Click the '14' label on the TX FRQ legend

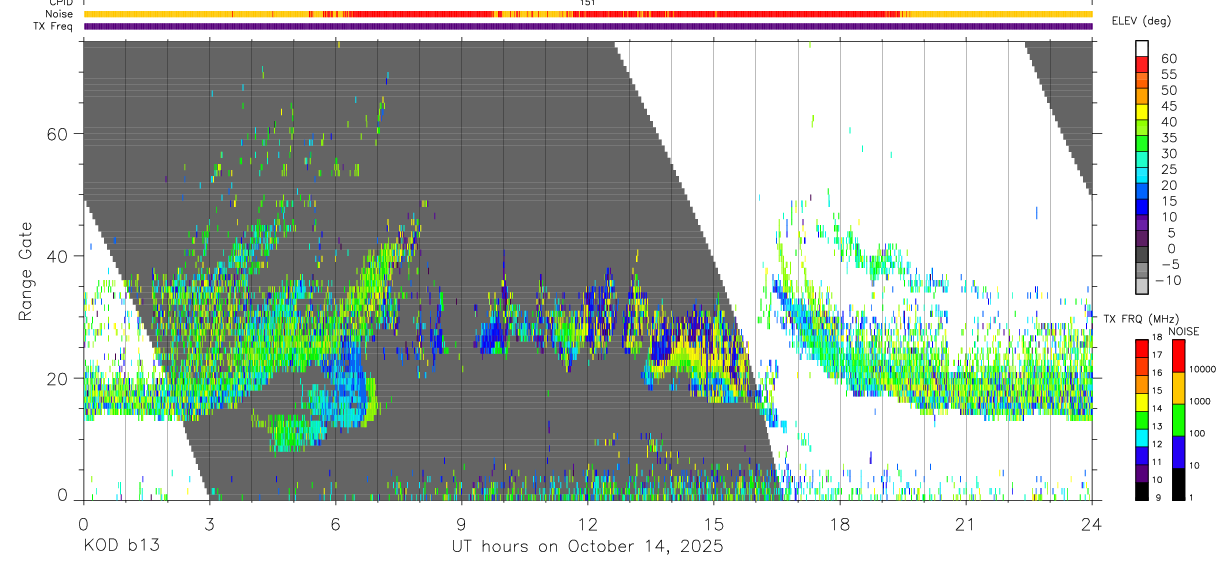pyautogui.click(x=1157, y=408)
